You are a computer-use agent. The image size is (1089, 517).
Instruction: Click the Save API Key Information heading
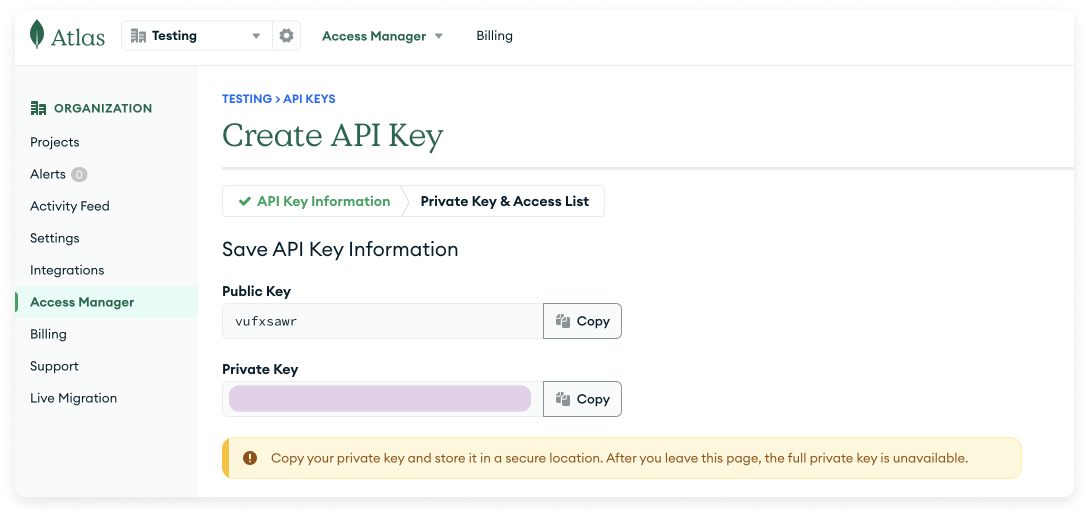point(340,249)
